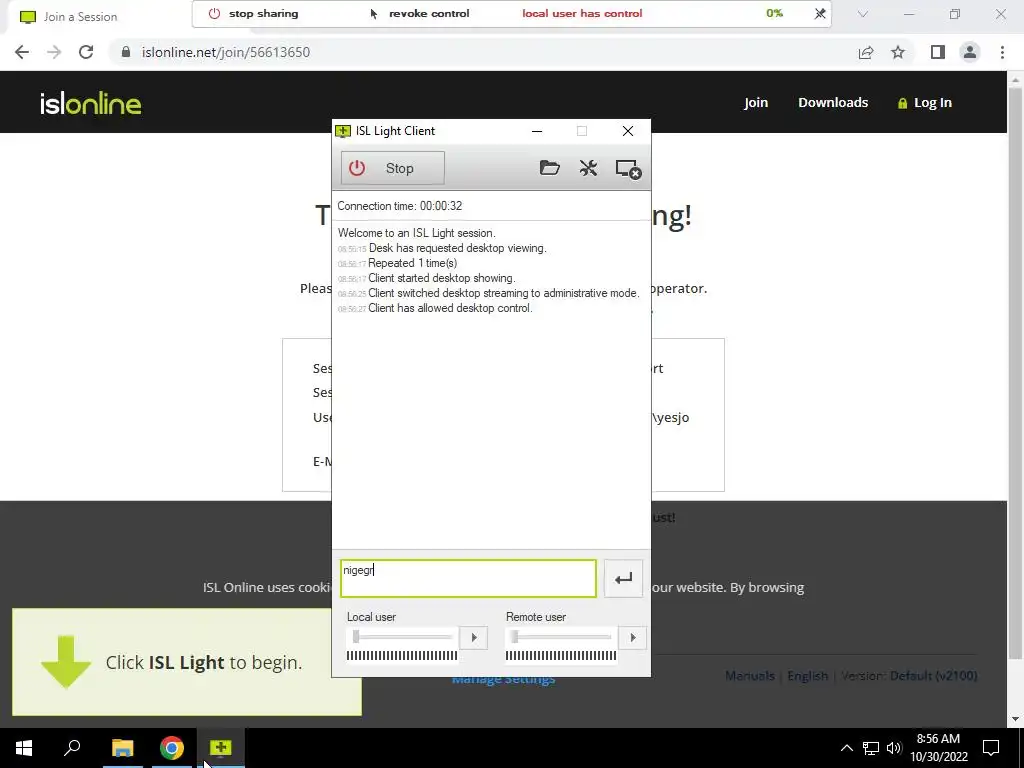Open the Windows notification center icon

(991, 748)
